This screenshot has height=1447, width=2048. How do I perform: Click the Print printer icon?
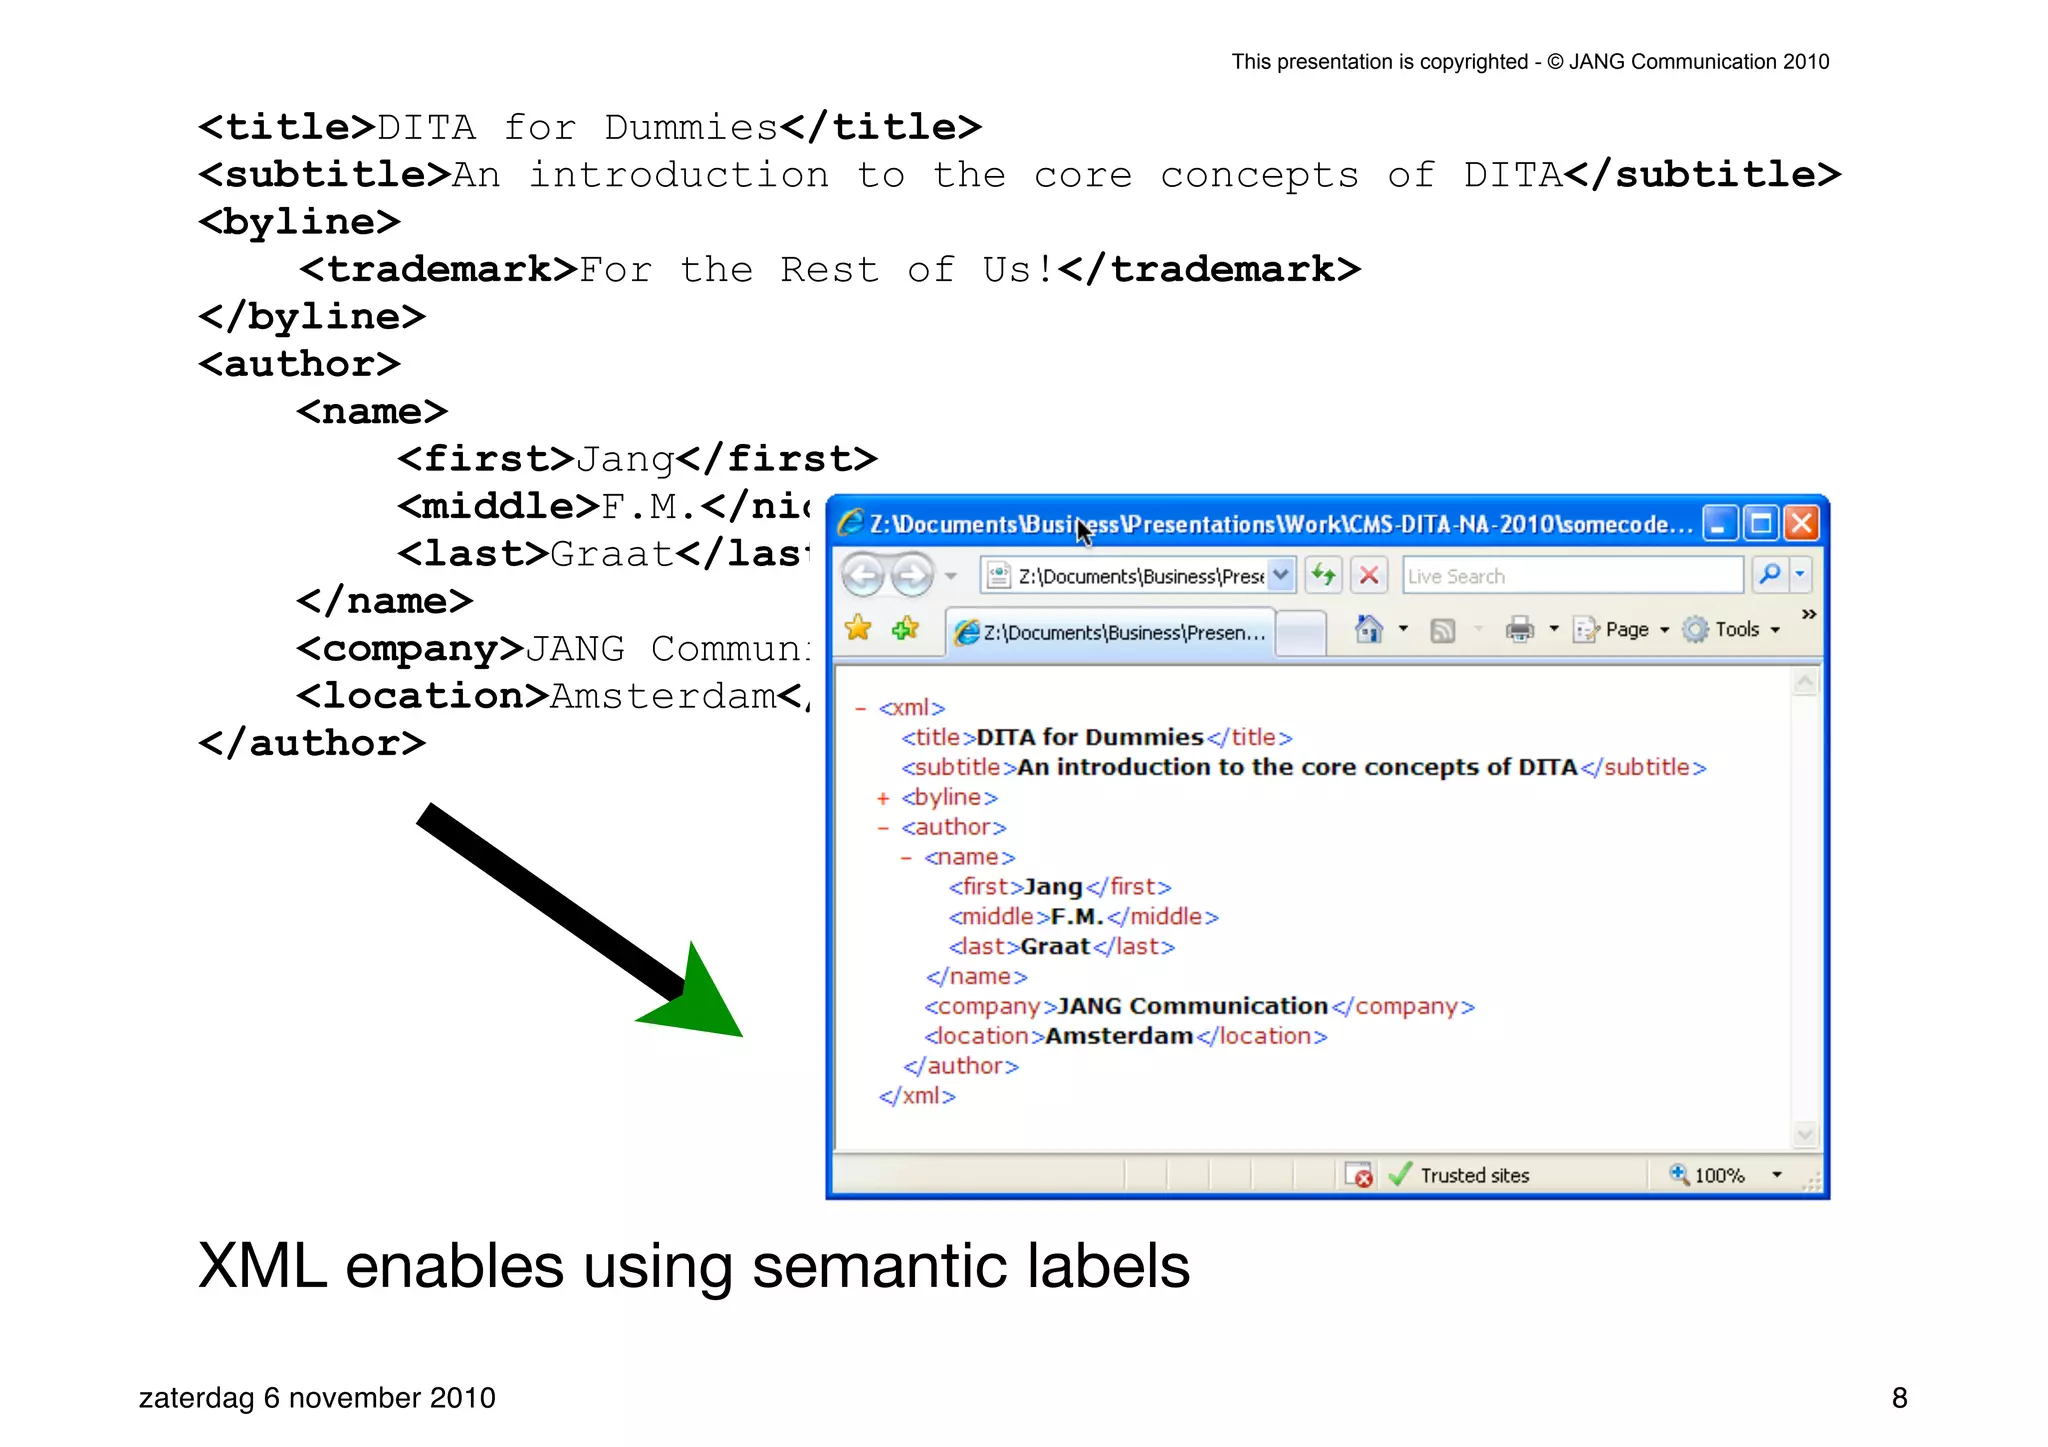1519,629
